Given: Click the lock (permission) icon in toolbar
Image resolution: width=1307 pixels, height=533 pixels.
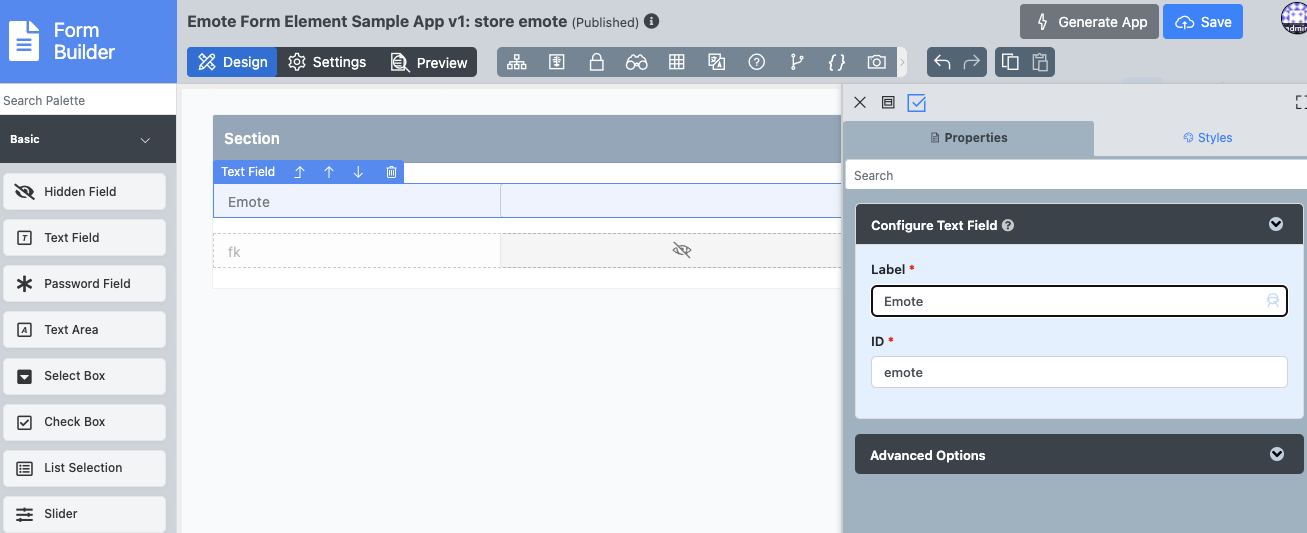Looking at the screenshot, I should (x=597, y=62).
